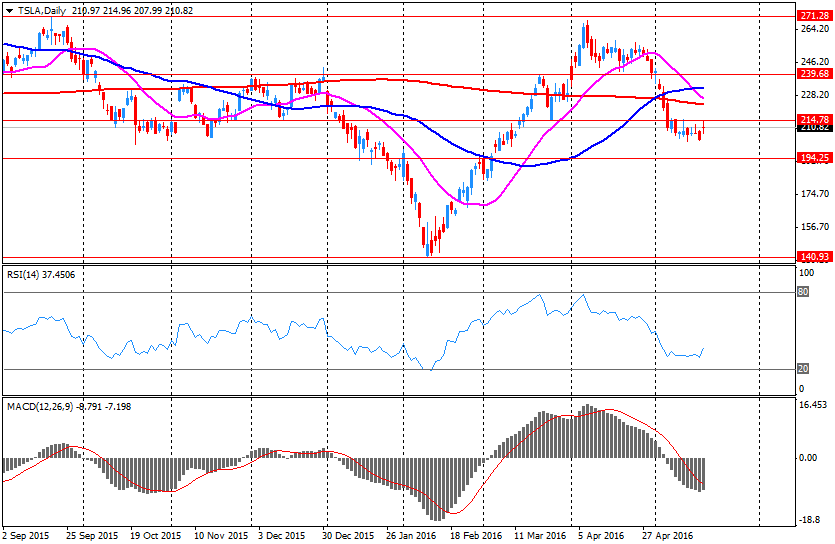835x544 pixels.
Task: Click the 174.70 price scale value
Action: (x=815, y=194)
